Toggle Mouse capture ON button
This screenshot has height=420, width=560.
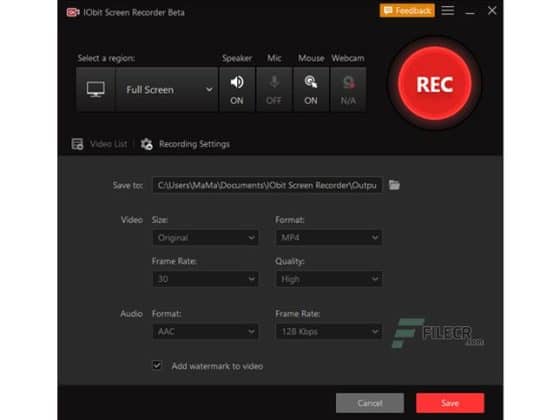coord(311,90)
